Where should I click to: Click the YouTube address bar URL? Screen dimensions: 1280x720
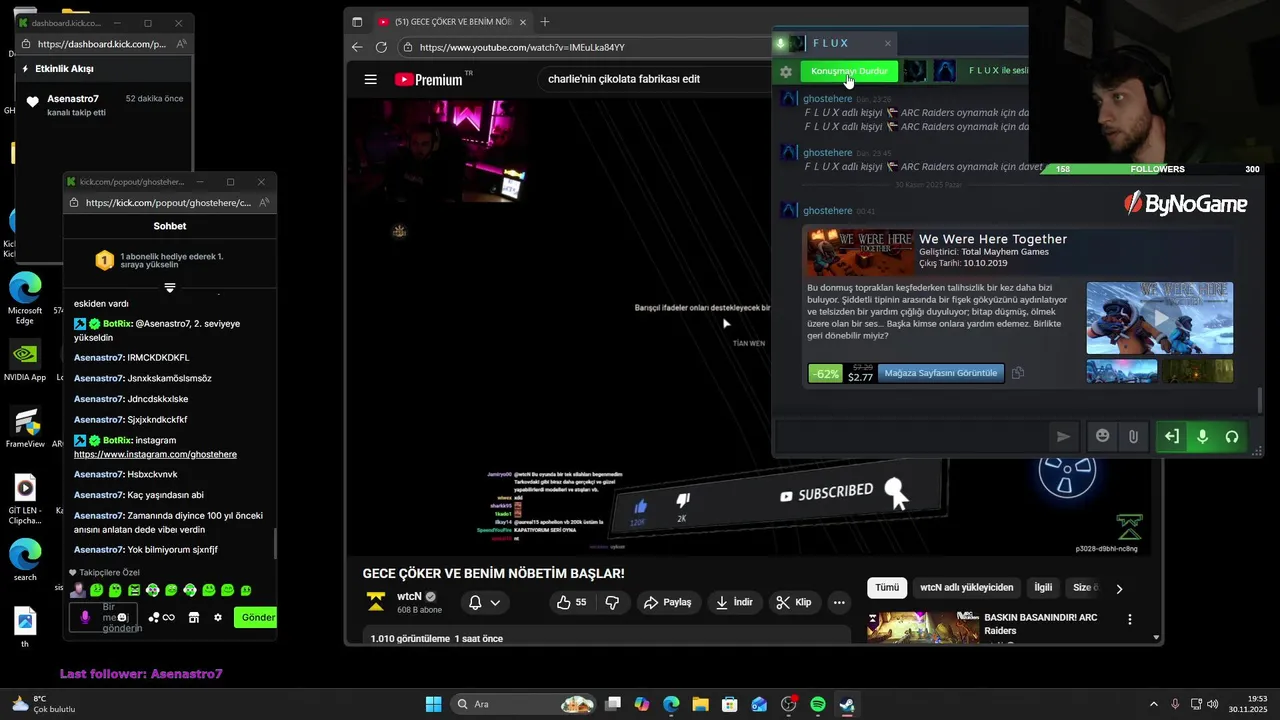click(x=522, y=47)
